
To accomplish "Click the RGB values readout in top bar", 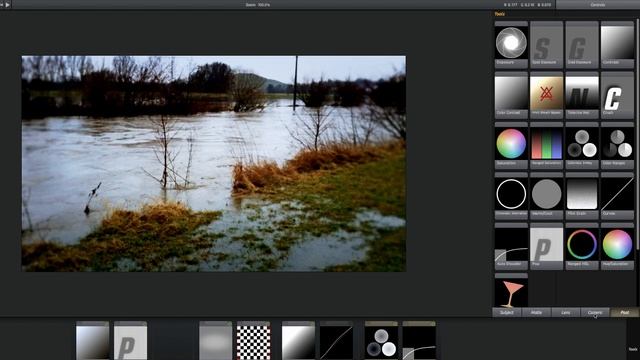I will [x=527, y=5].
